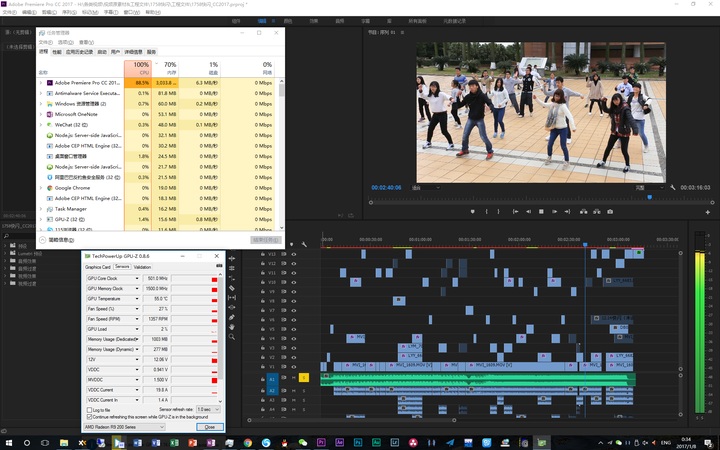
Task: Open program monitor wrench settings
Action: point(673,187)
